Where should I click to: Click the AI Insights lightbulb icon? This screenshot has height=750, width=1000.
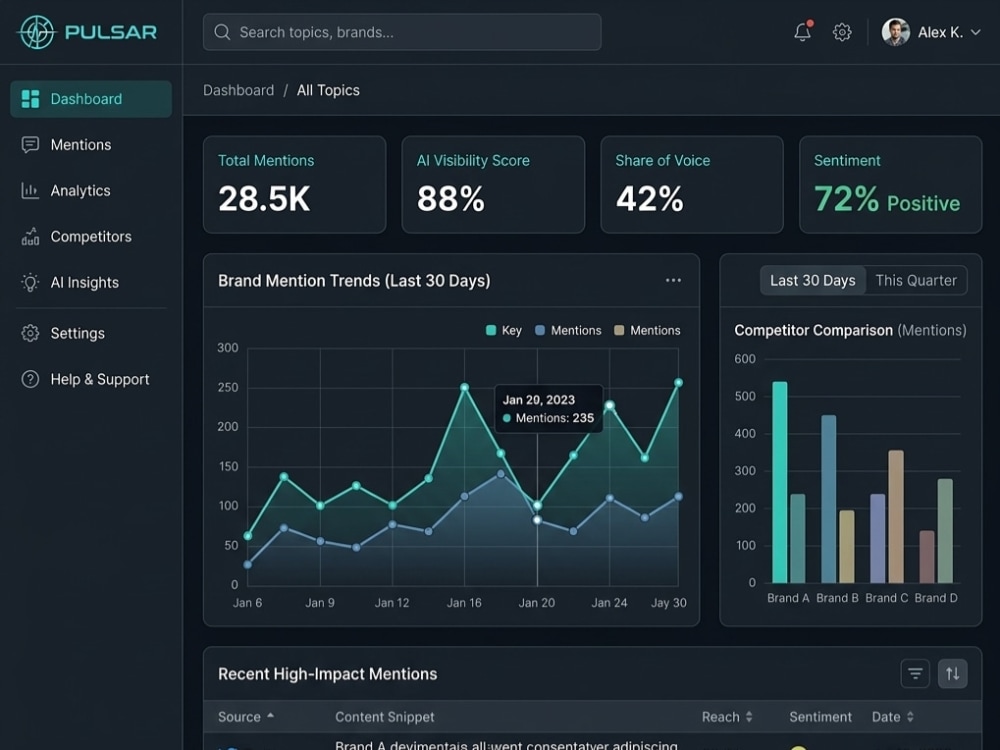[30, 283]
